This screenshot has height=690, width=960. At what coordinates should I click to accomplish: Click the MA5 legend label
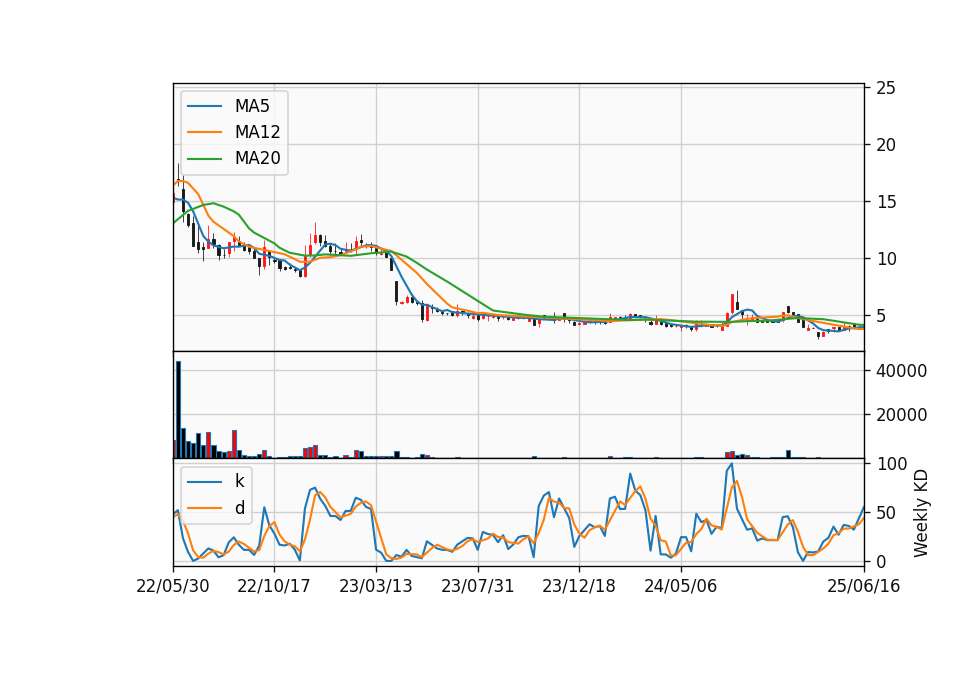(x=252, y=106)
